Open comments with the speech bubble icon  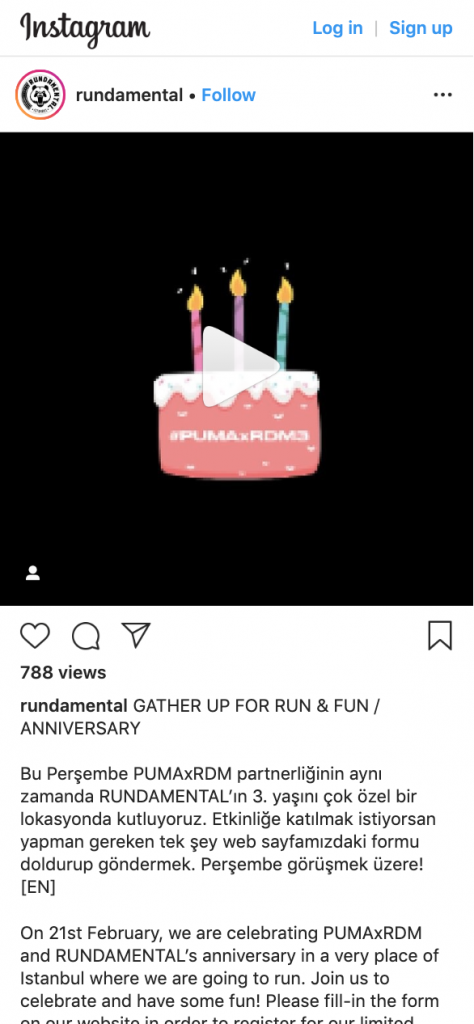click(x=86, y=635)
